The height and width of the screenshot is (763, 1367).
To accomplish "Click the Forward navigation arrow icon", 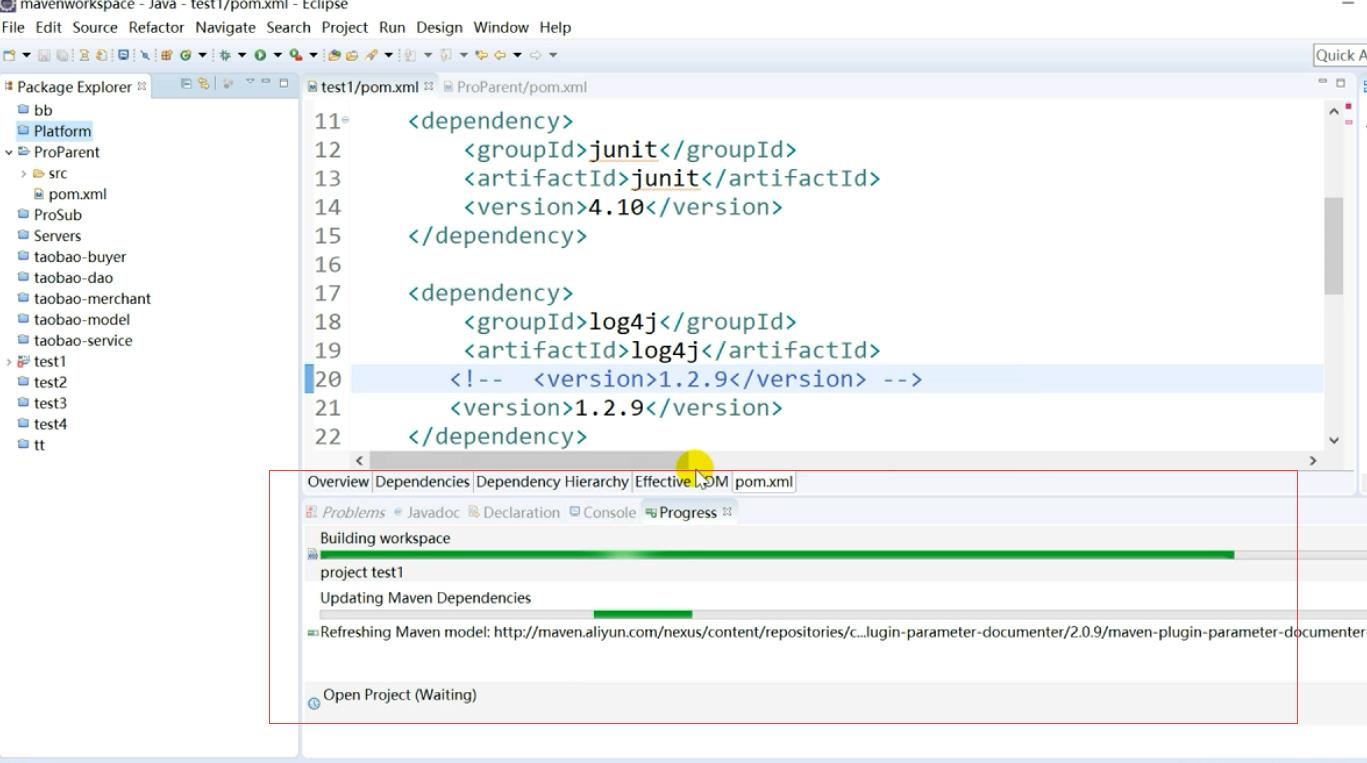I will tap(535, 55).
